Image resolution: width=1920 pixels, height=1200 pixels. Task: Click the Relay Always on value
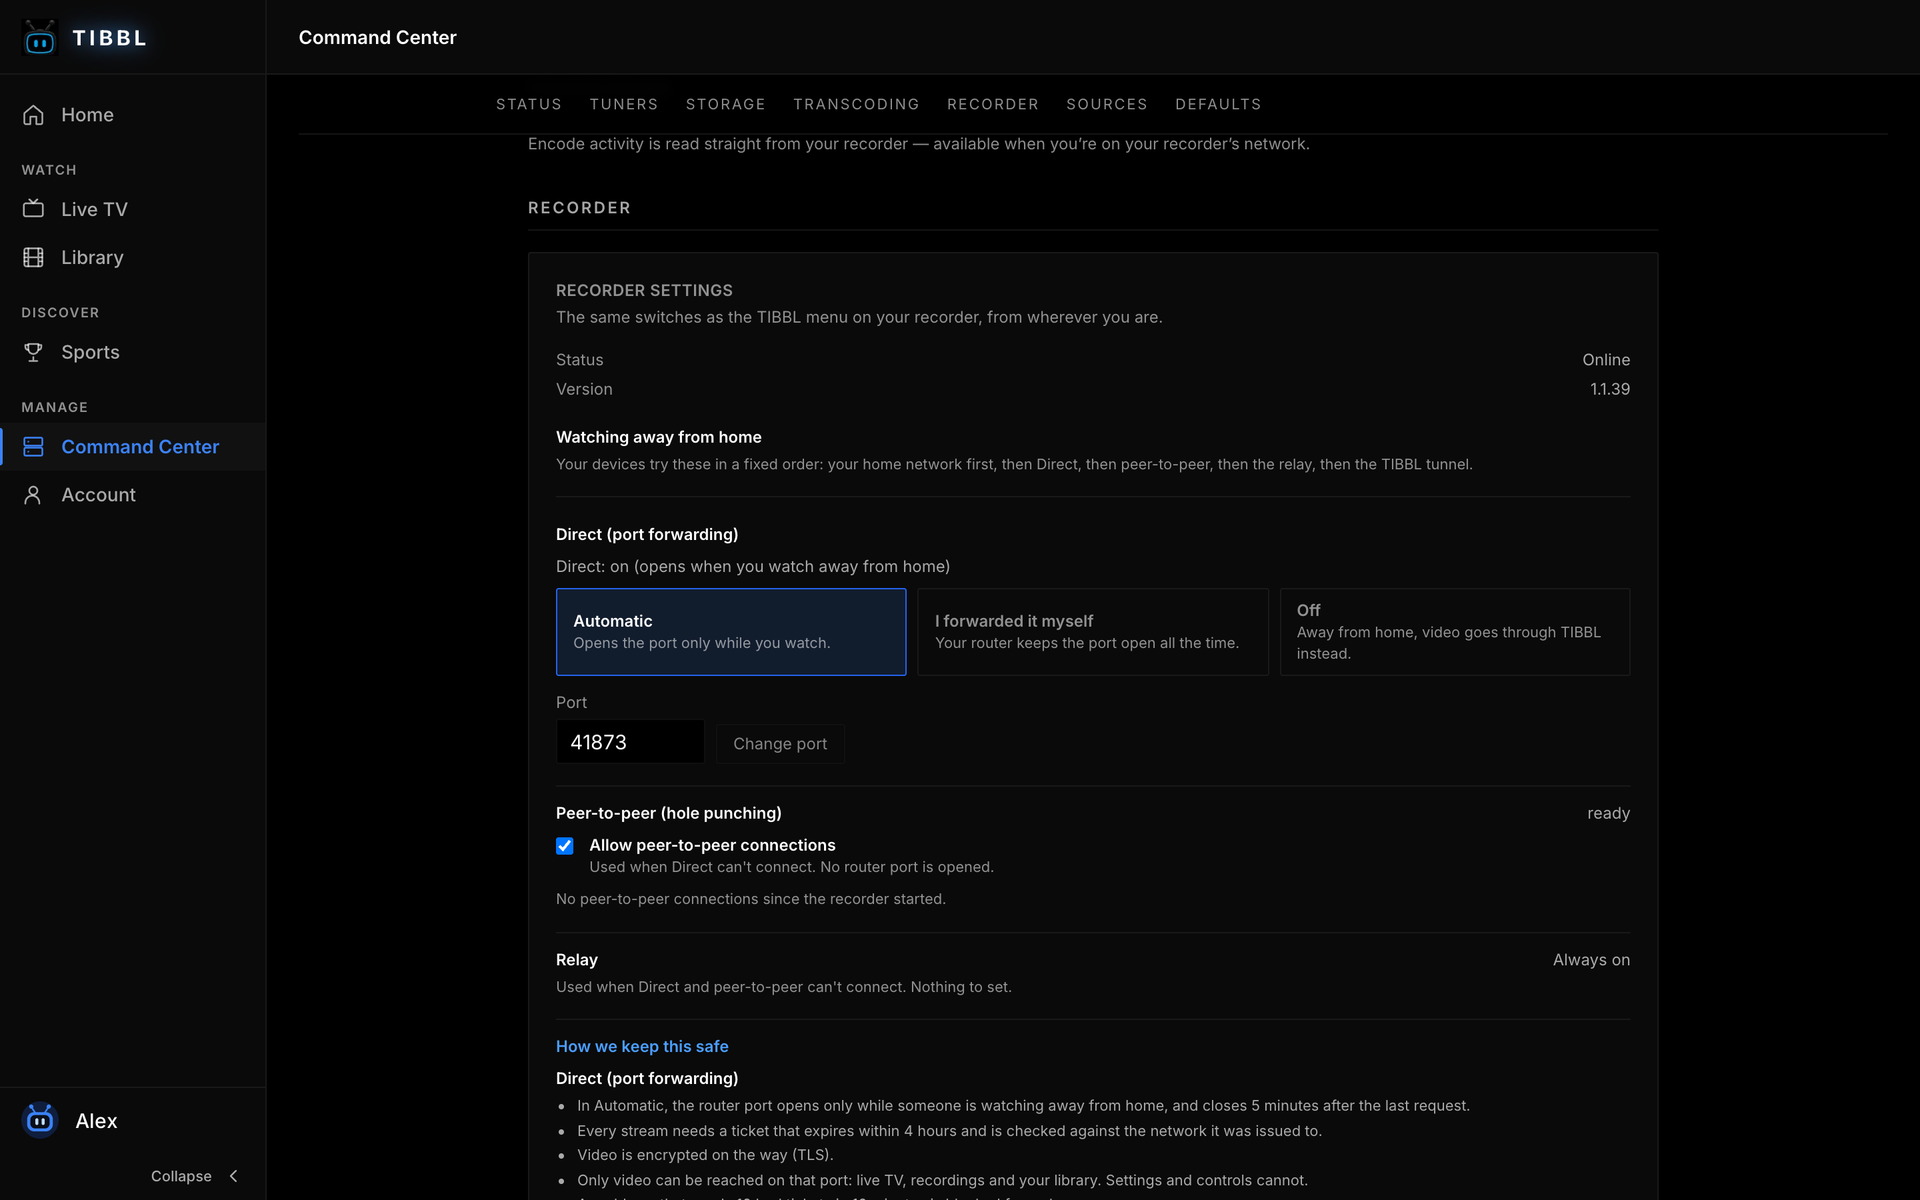point(1591,960)
